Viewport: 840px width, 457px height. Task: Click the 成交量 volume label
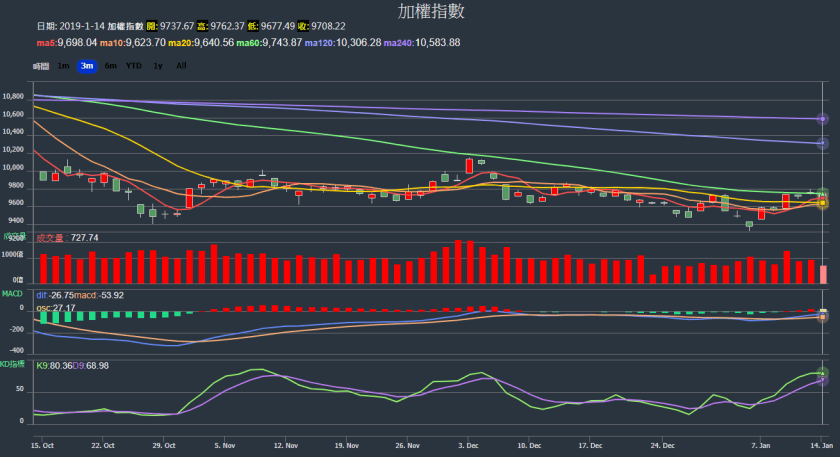(50, 238)
